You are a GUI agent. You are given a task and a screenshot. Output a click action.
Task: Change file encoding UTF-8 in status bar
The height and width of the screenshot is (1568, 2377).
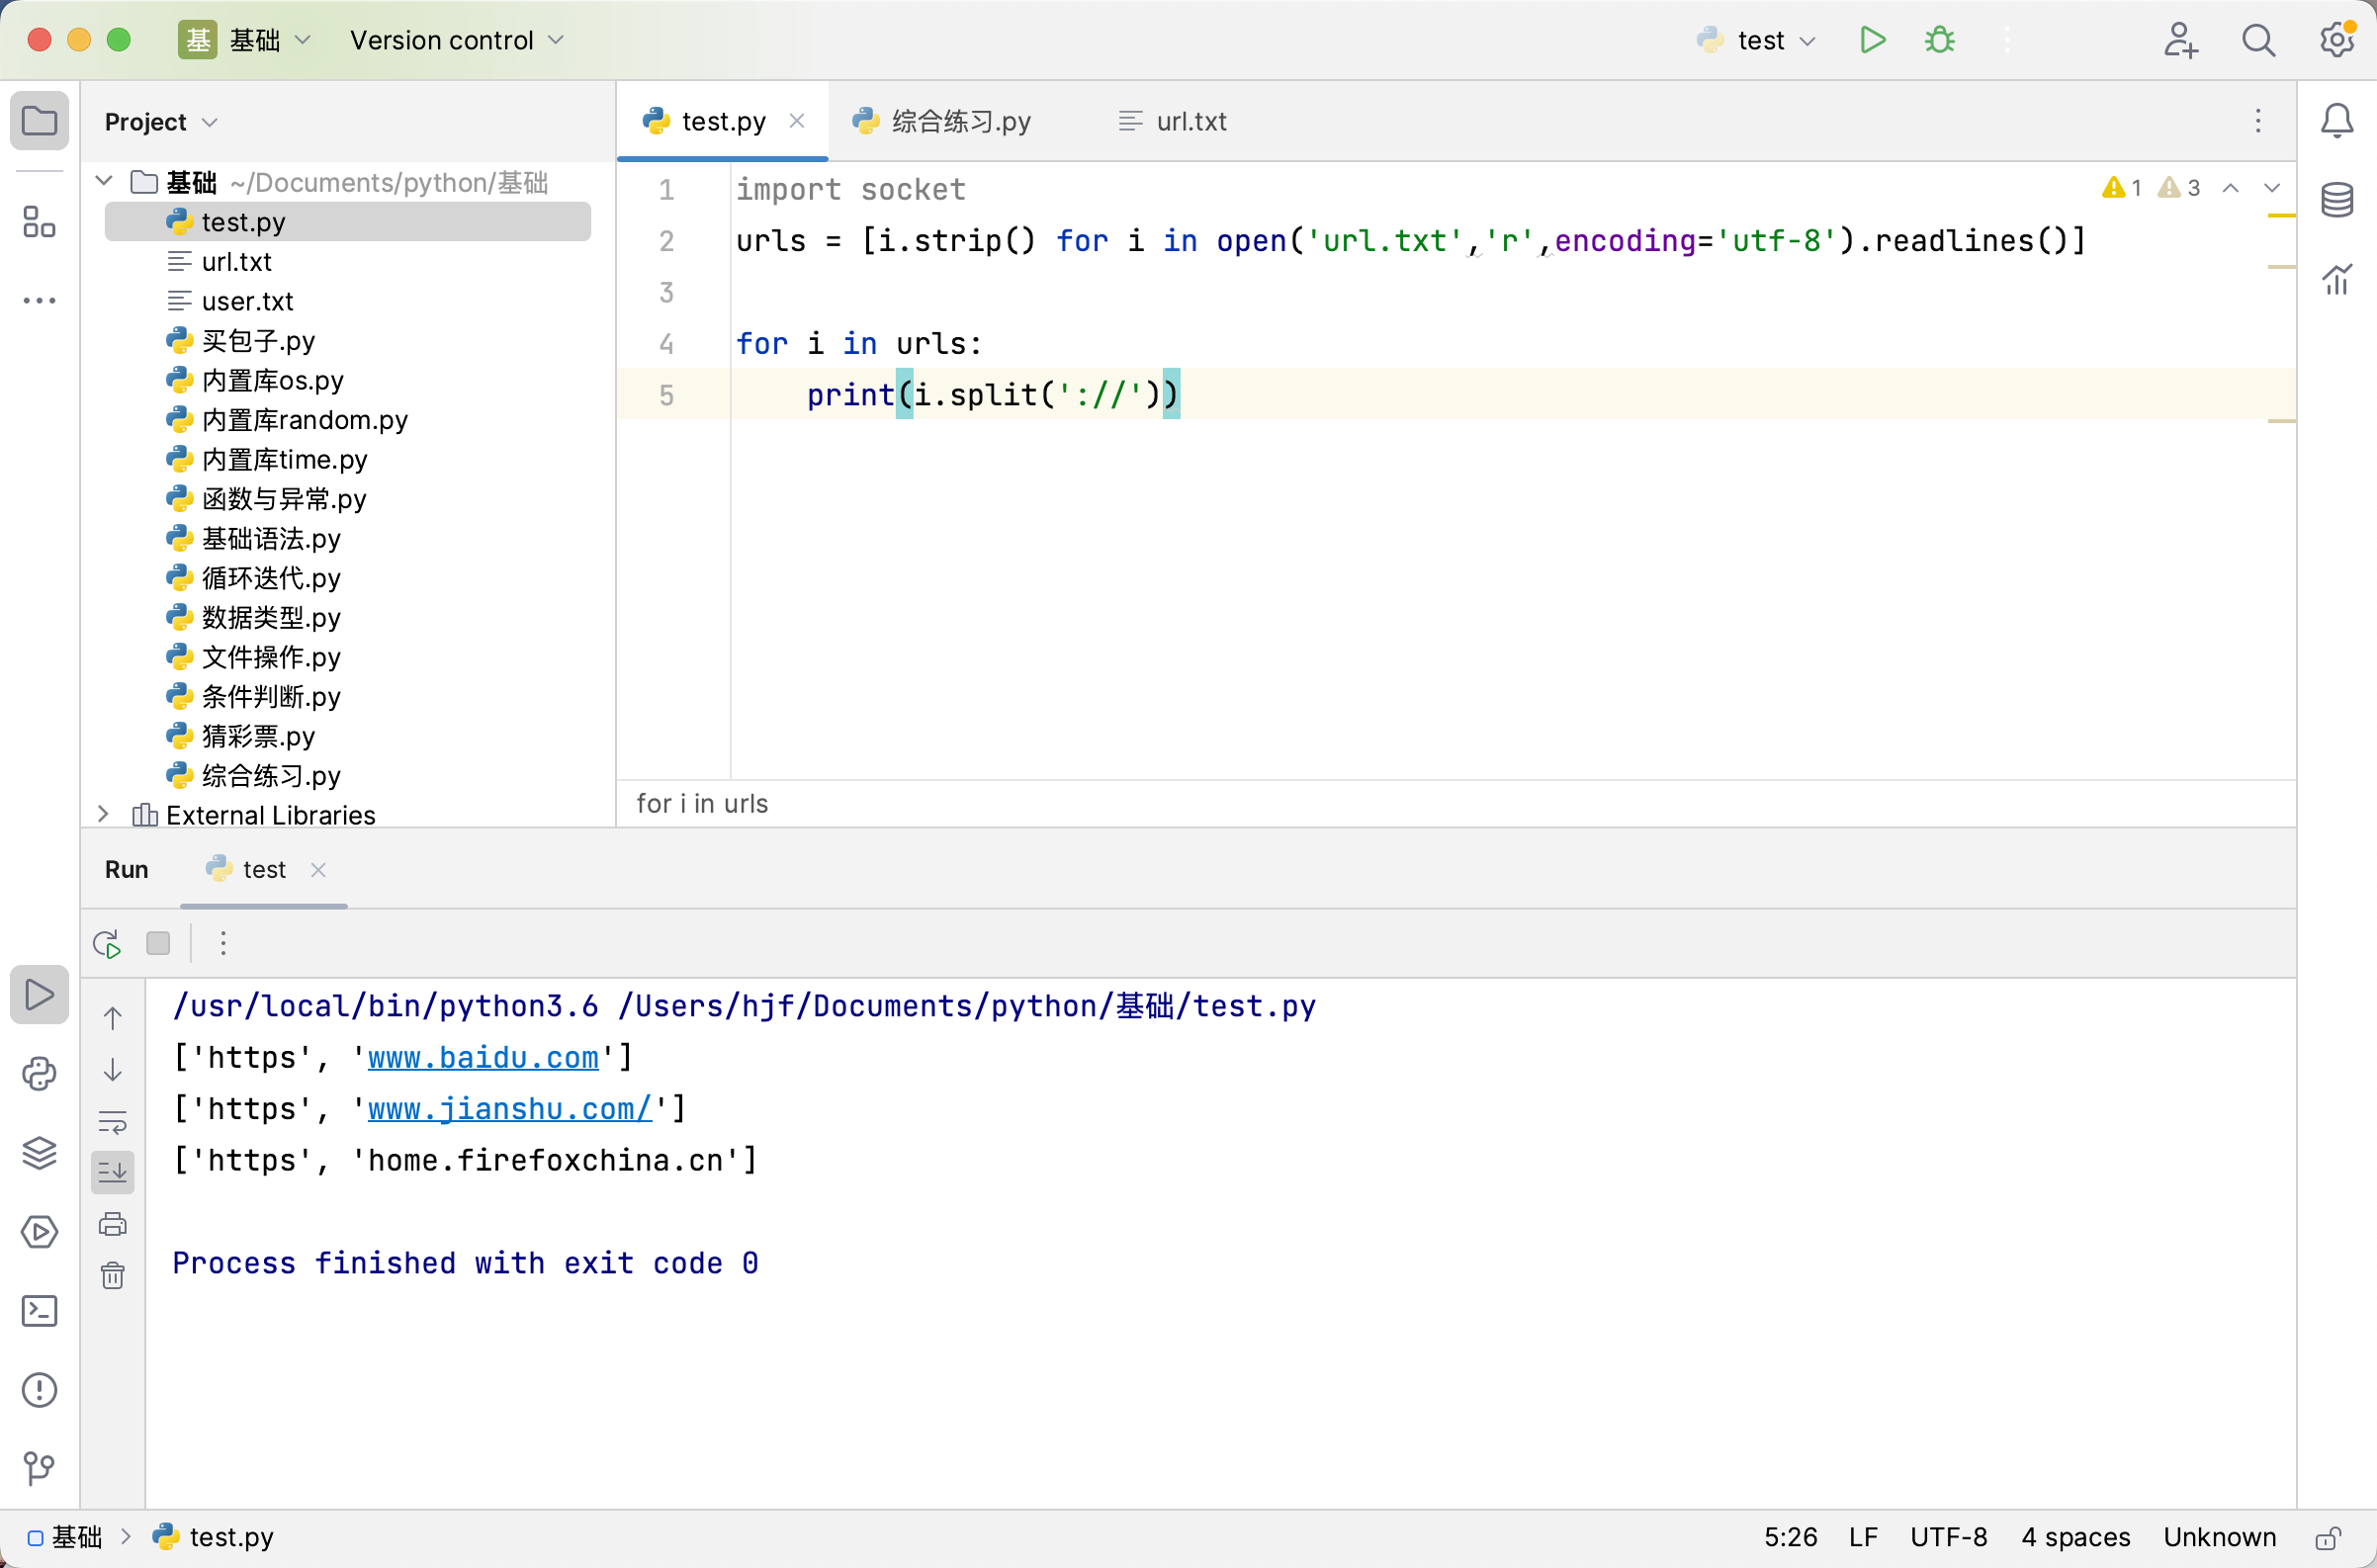coord(1948,1537)
